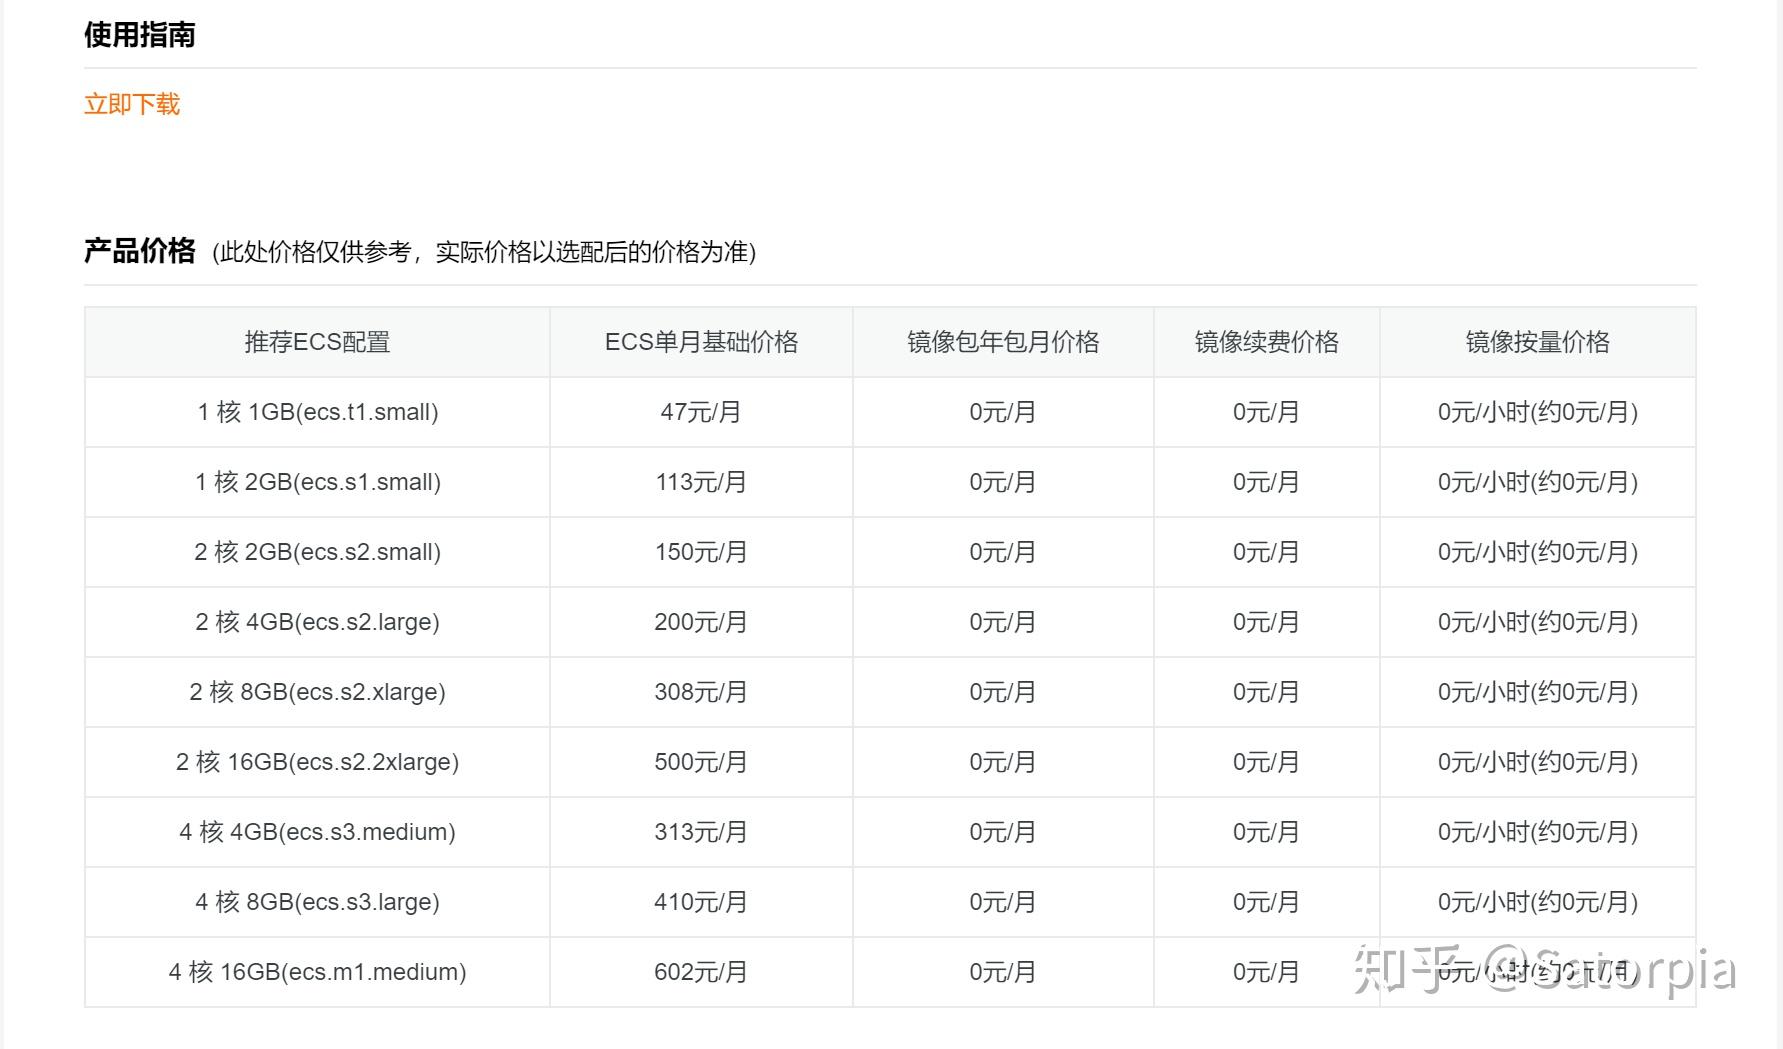Click the 镜像包年包月价格 column header
The height and width of the screenshot is (1049, 1783).
(1003, 342)
